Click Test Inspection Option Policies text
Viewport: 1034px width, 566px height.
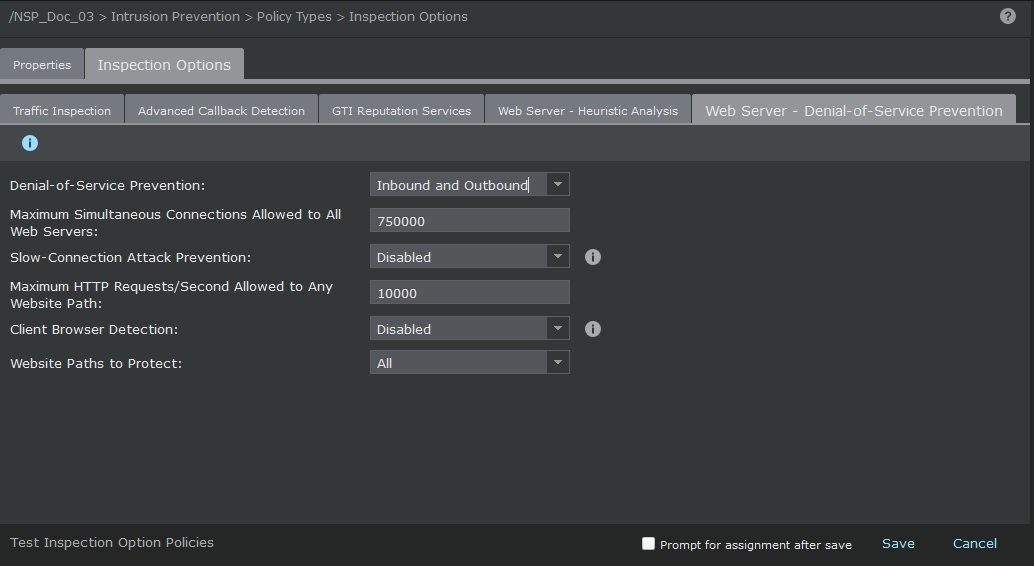pyautogui.click(x=112, y=542)
